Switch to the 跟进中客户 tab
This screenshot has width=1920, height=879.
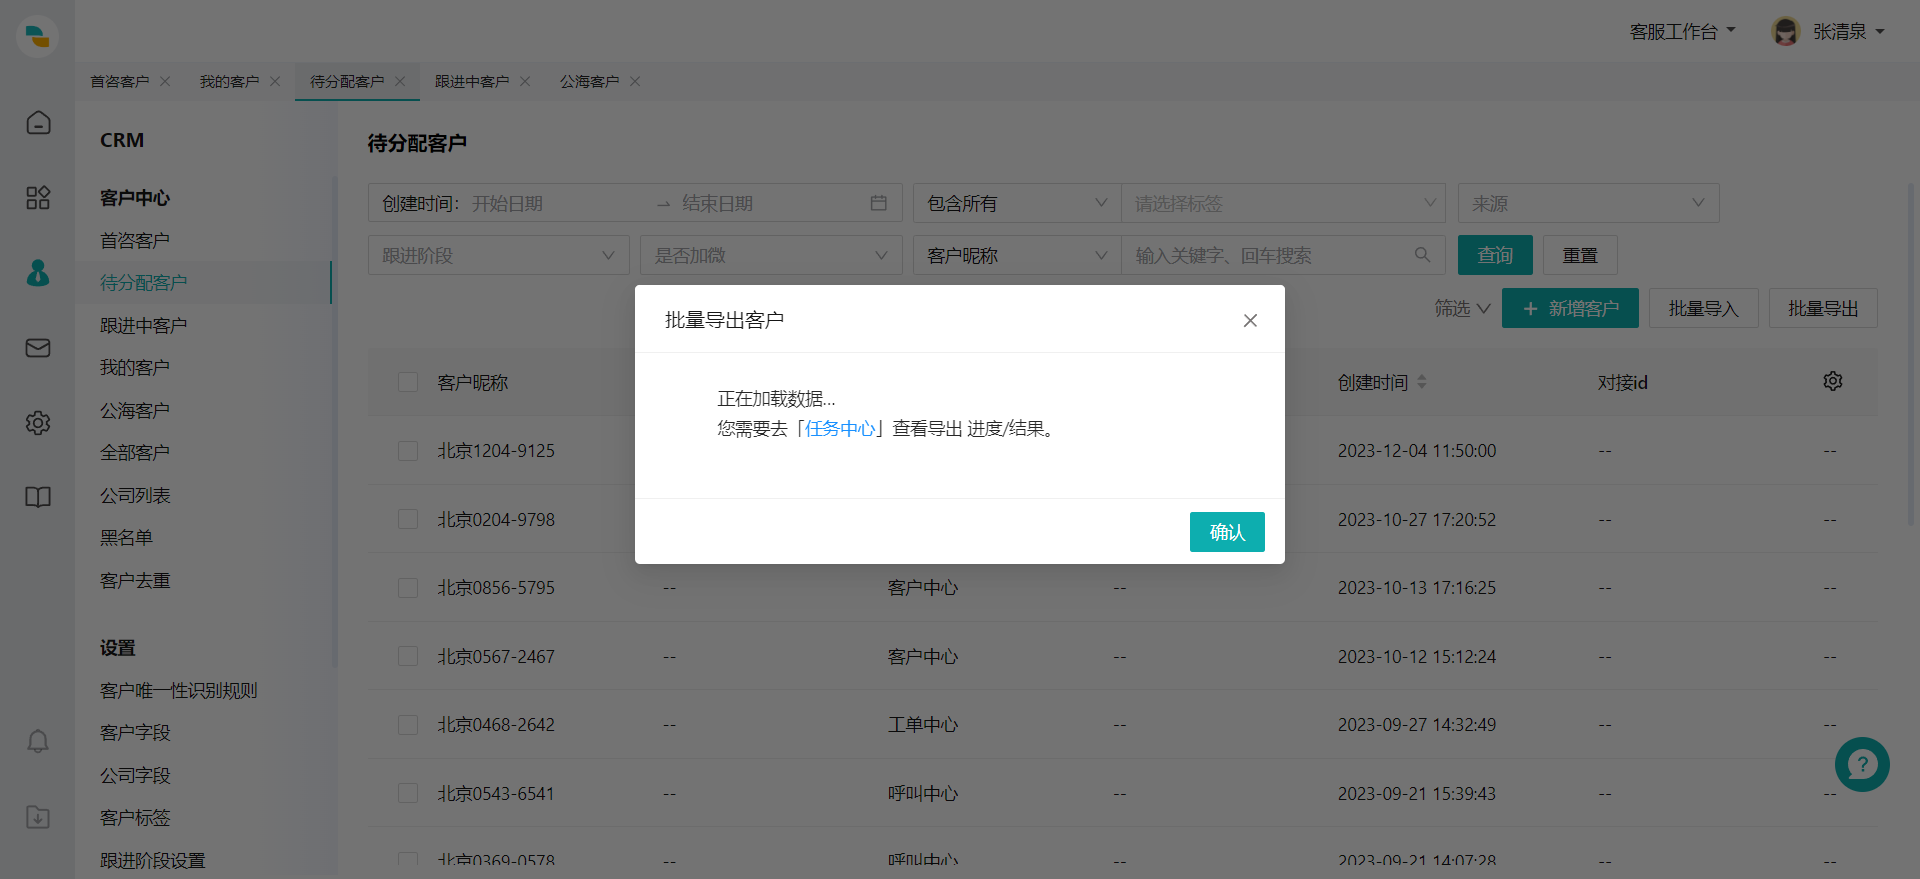click(472, 81)
